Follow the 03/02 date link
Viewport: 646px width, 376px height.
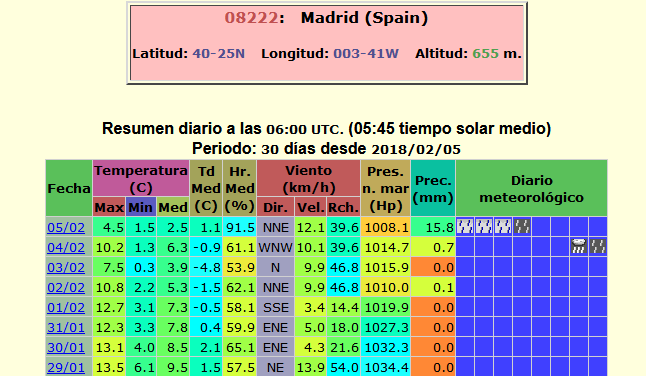coord(66,267)
